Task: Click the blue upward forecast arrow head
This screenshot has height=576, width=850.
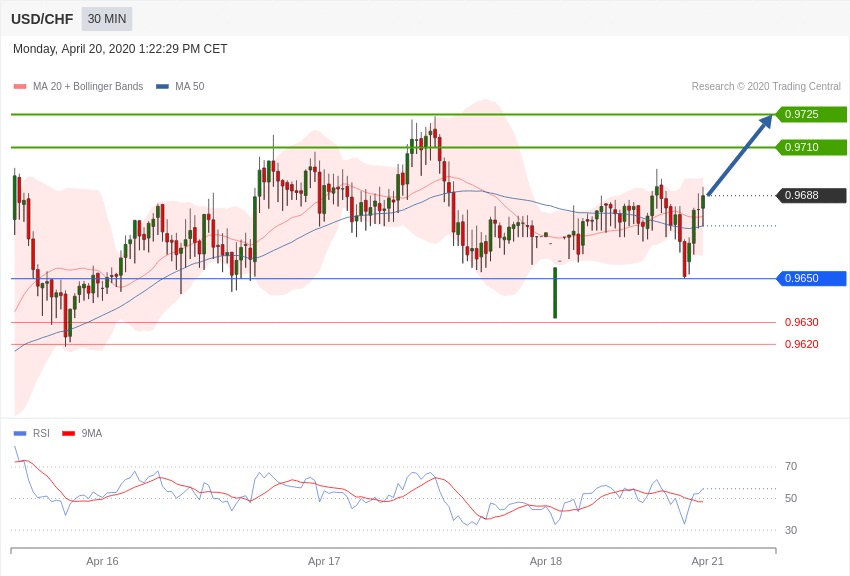Action: coord(765,122)
